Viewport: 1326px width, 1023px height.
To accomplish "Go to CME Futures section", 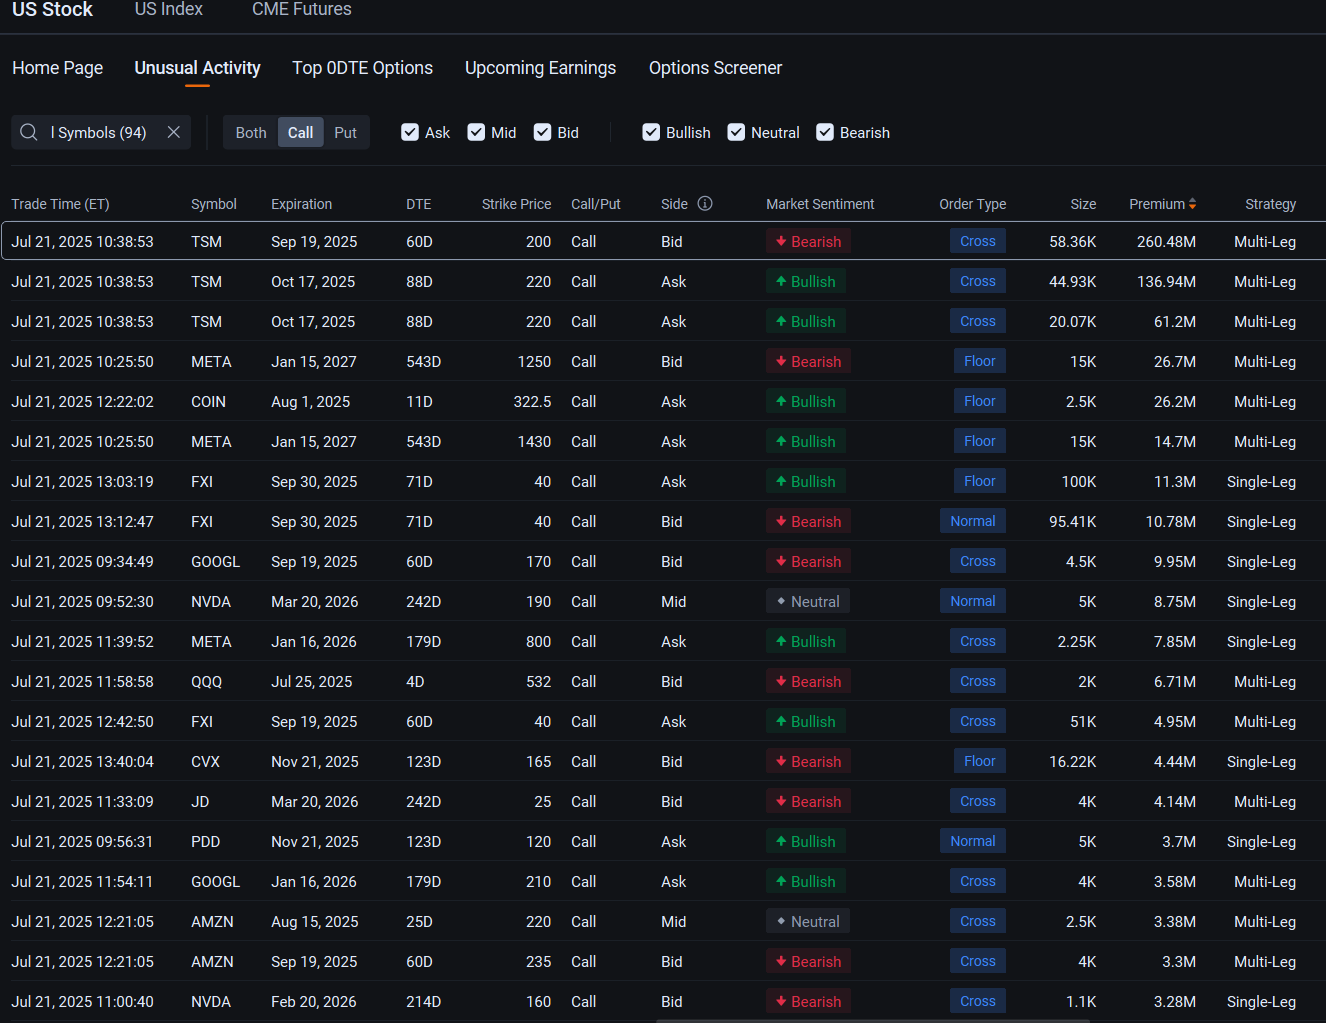I will [x=302, y=9].
